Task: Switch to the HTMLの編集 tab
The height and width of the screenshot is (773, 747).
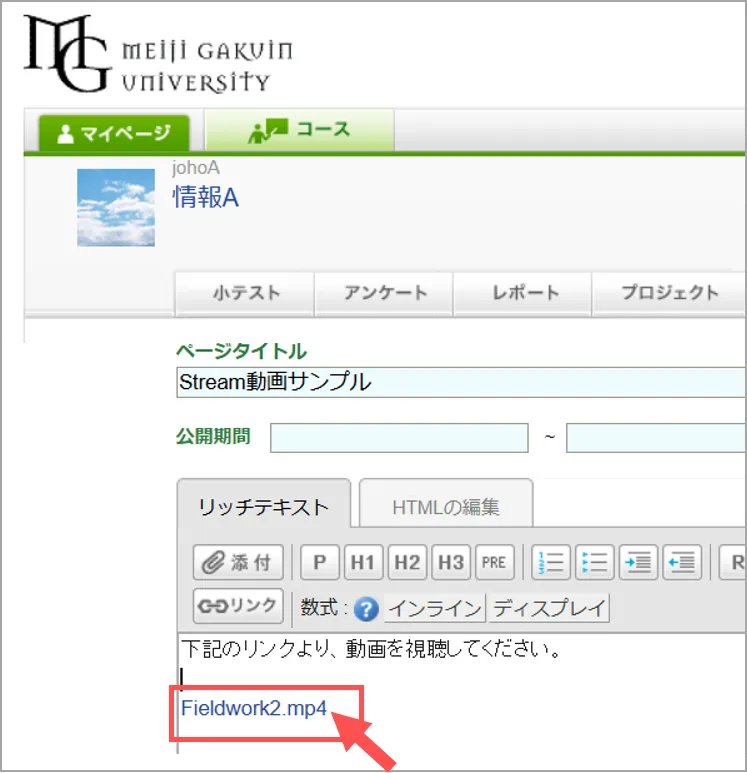Action: tap(445, 507)
